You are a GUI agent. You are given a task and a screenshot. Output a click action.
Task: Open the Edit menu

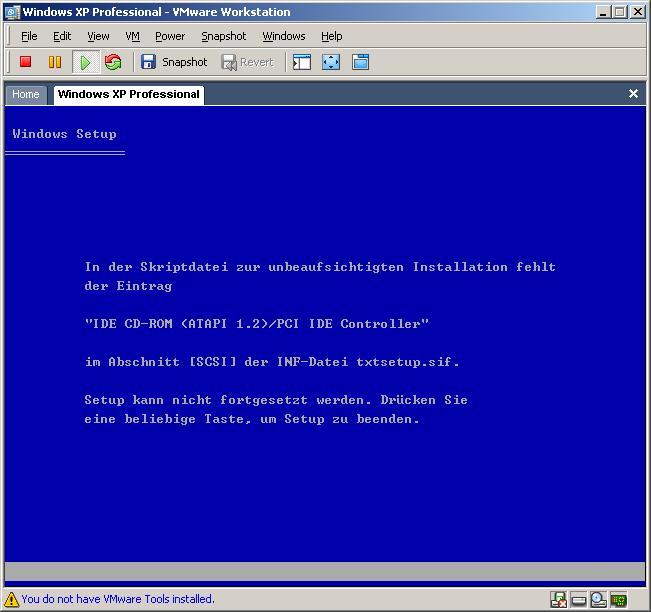(x=62, y=36)
